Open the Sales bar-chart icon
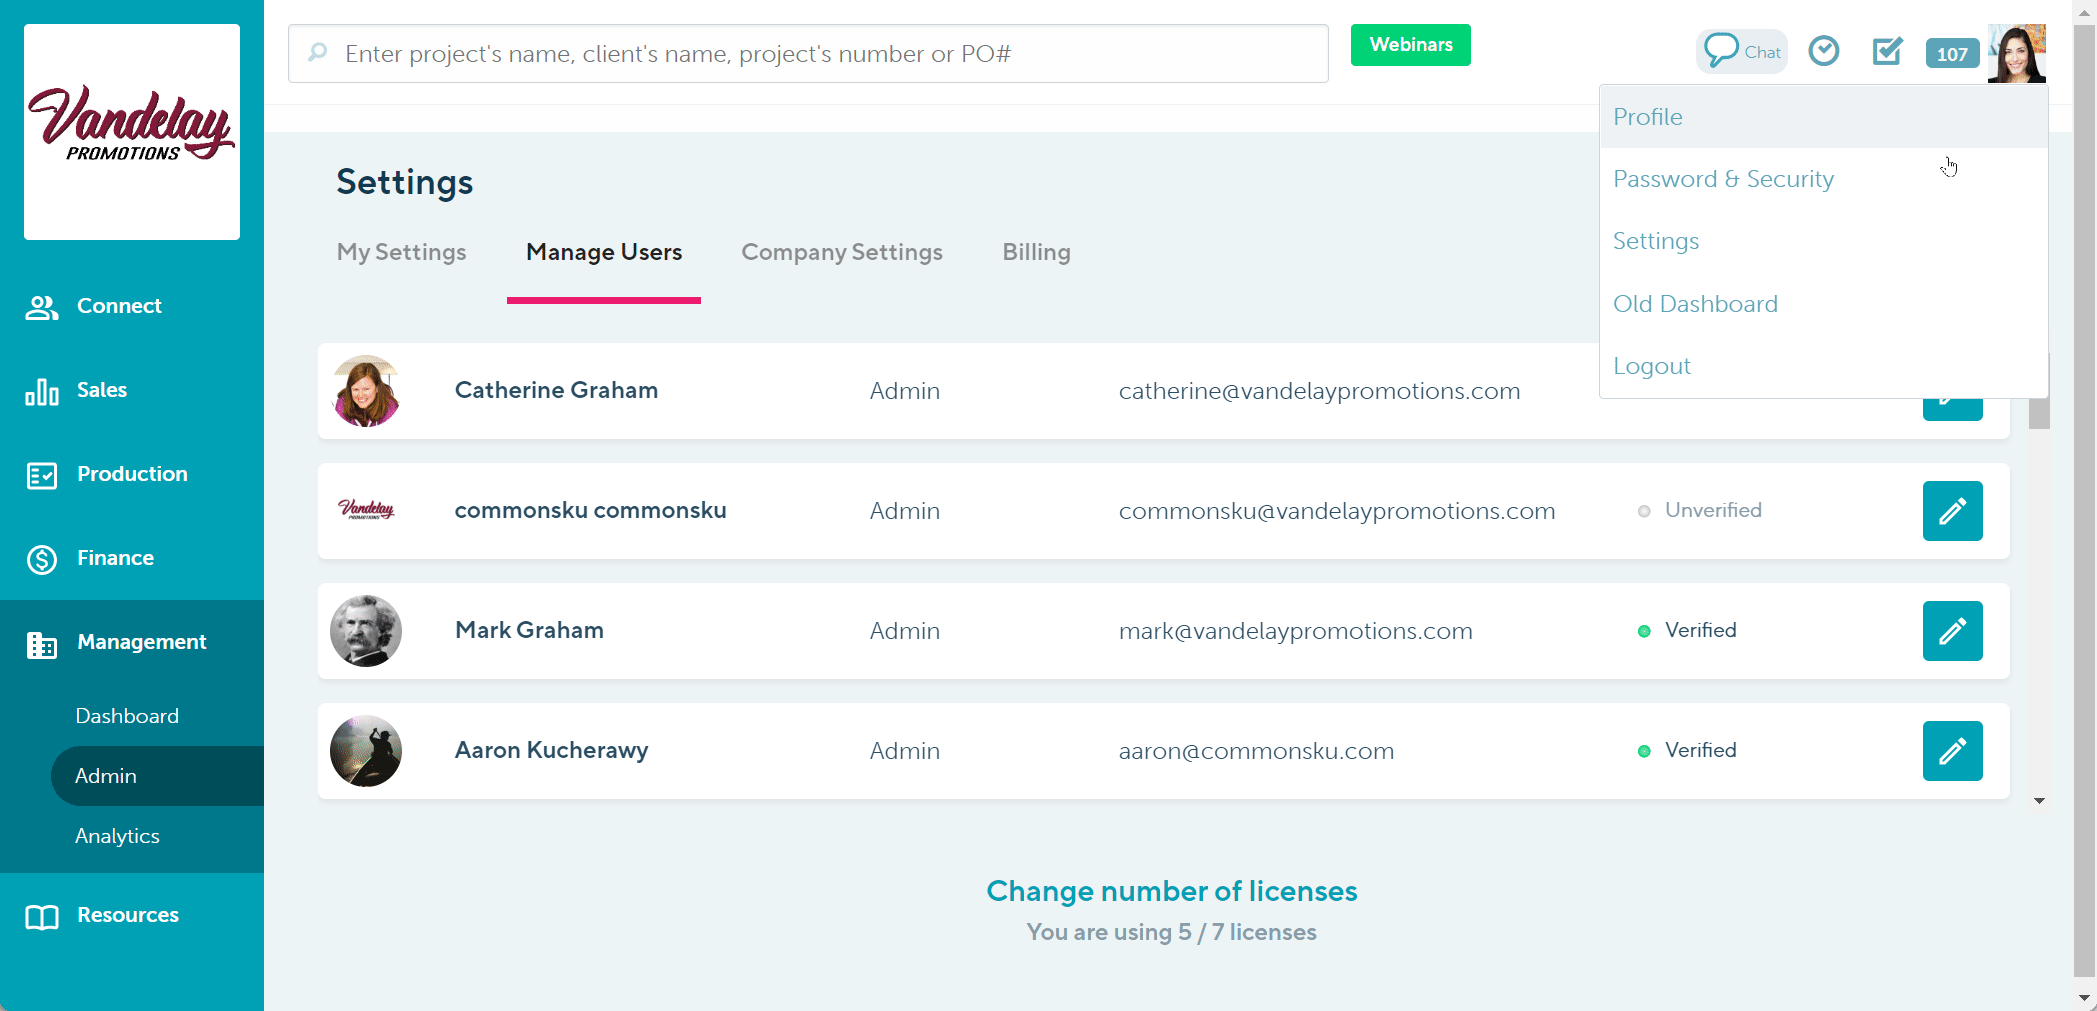The width and height of the screenshot is (2097, 1011). (41, 392)
